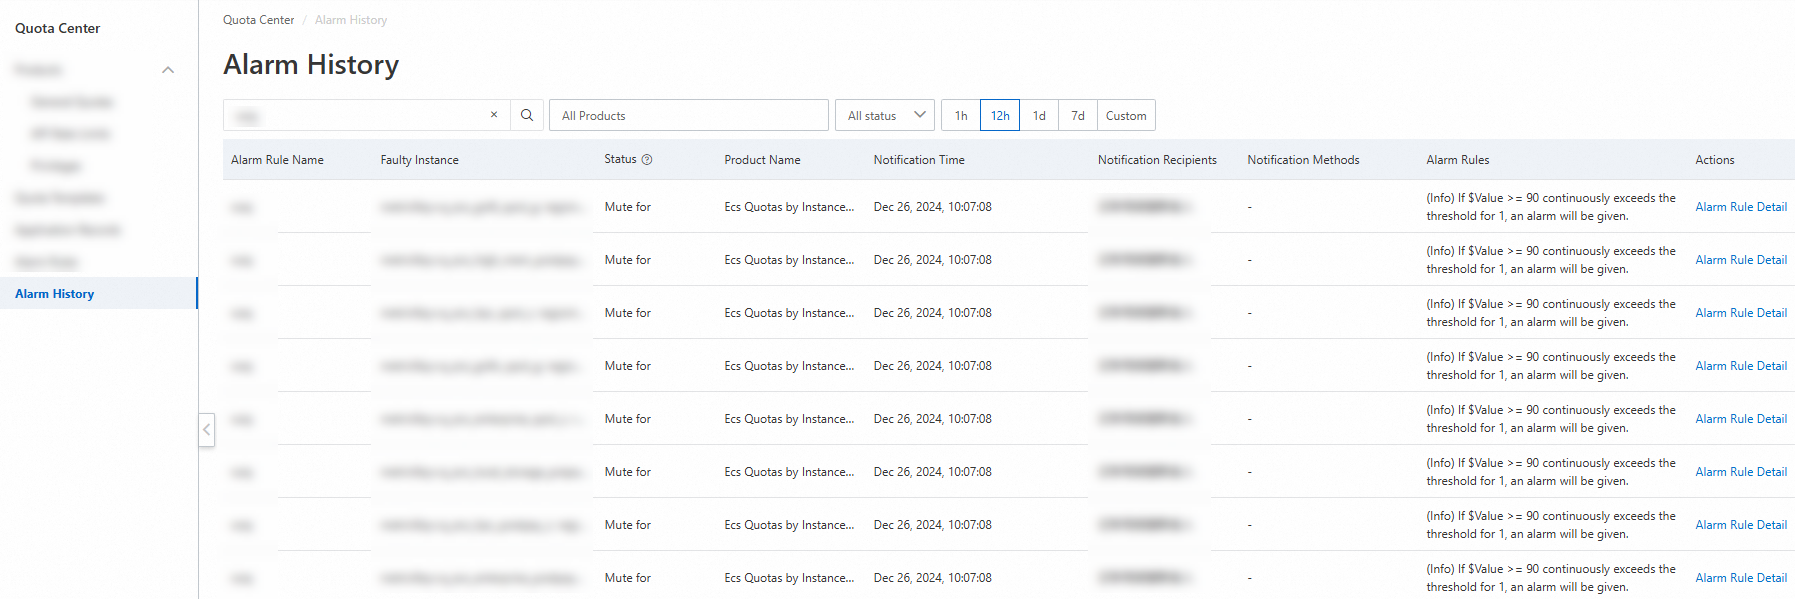Clear the alarm rule search field
The width and height of the screenshot is (1795, 599).
[494, 115]
